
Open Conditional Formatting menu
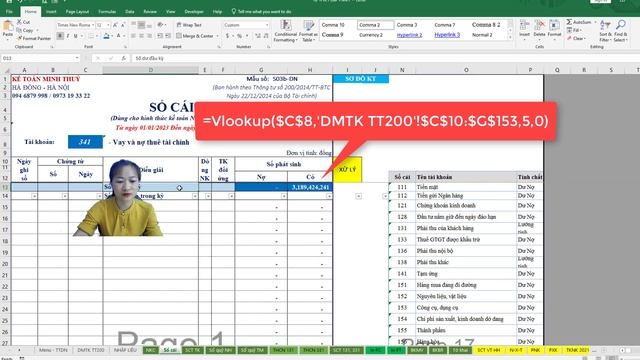[x=285, y=31]
